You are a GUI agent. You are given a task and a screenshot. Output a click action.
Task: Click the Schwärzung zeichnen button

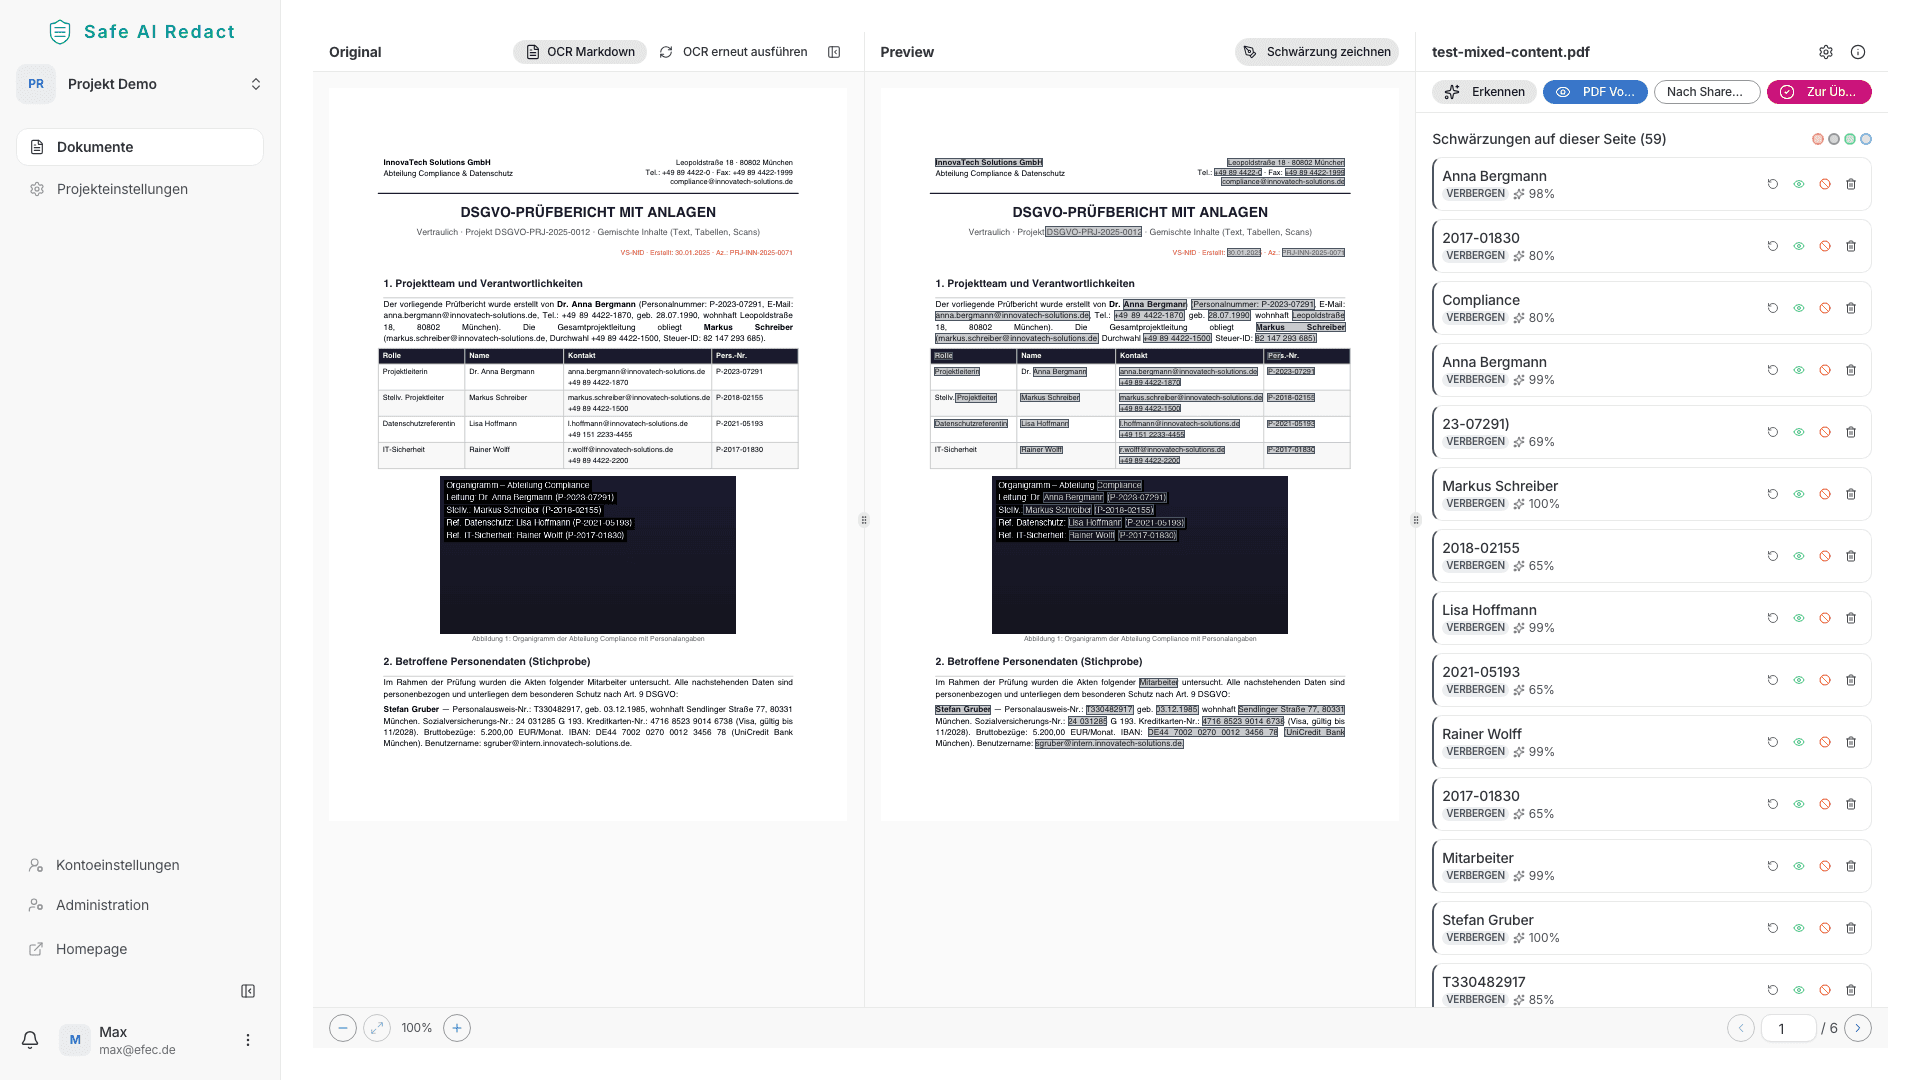(1317, 52)
